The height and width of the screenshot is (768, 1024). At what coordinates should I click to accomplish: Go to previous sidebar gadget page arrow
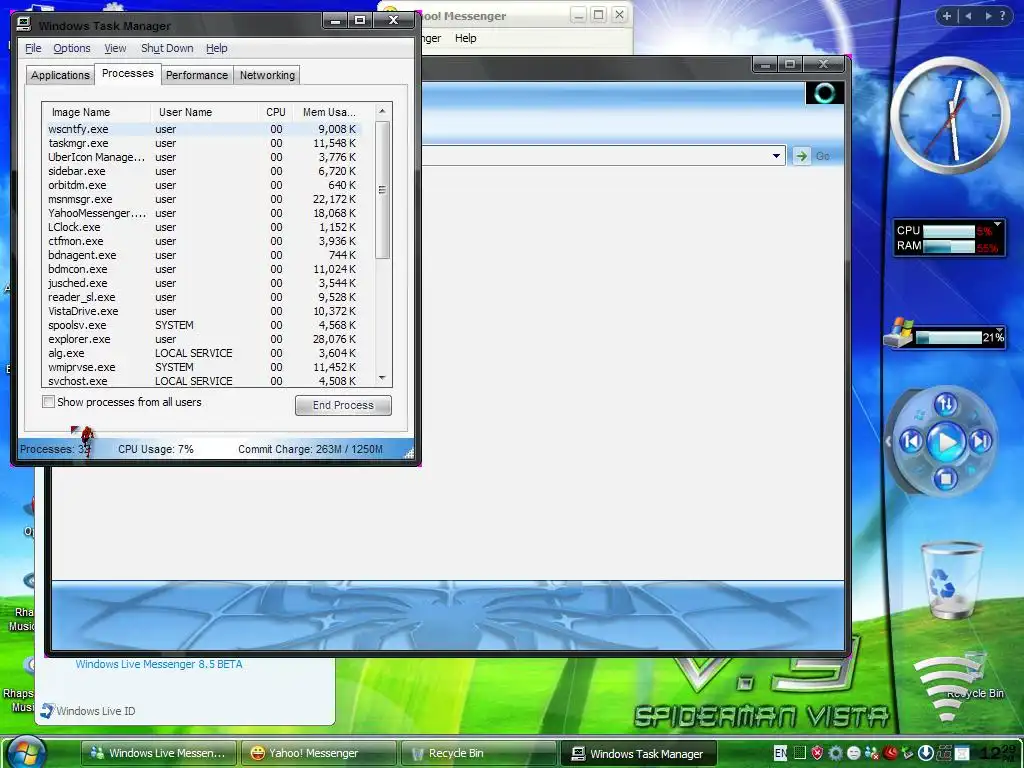968,16
